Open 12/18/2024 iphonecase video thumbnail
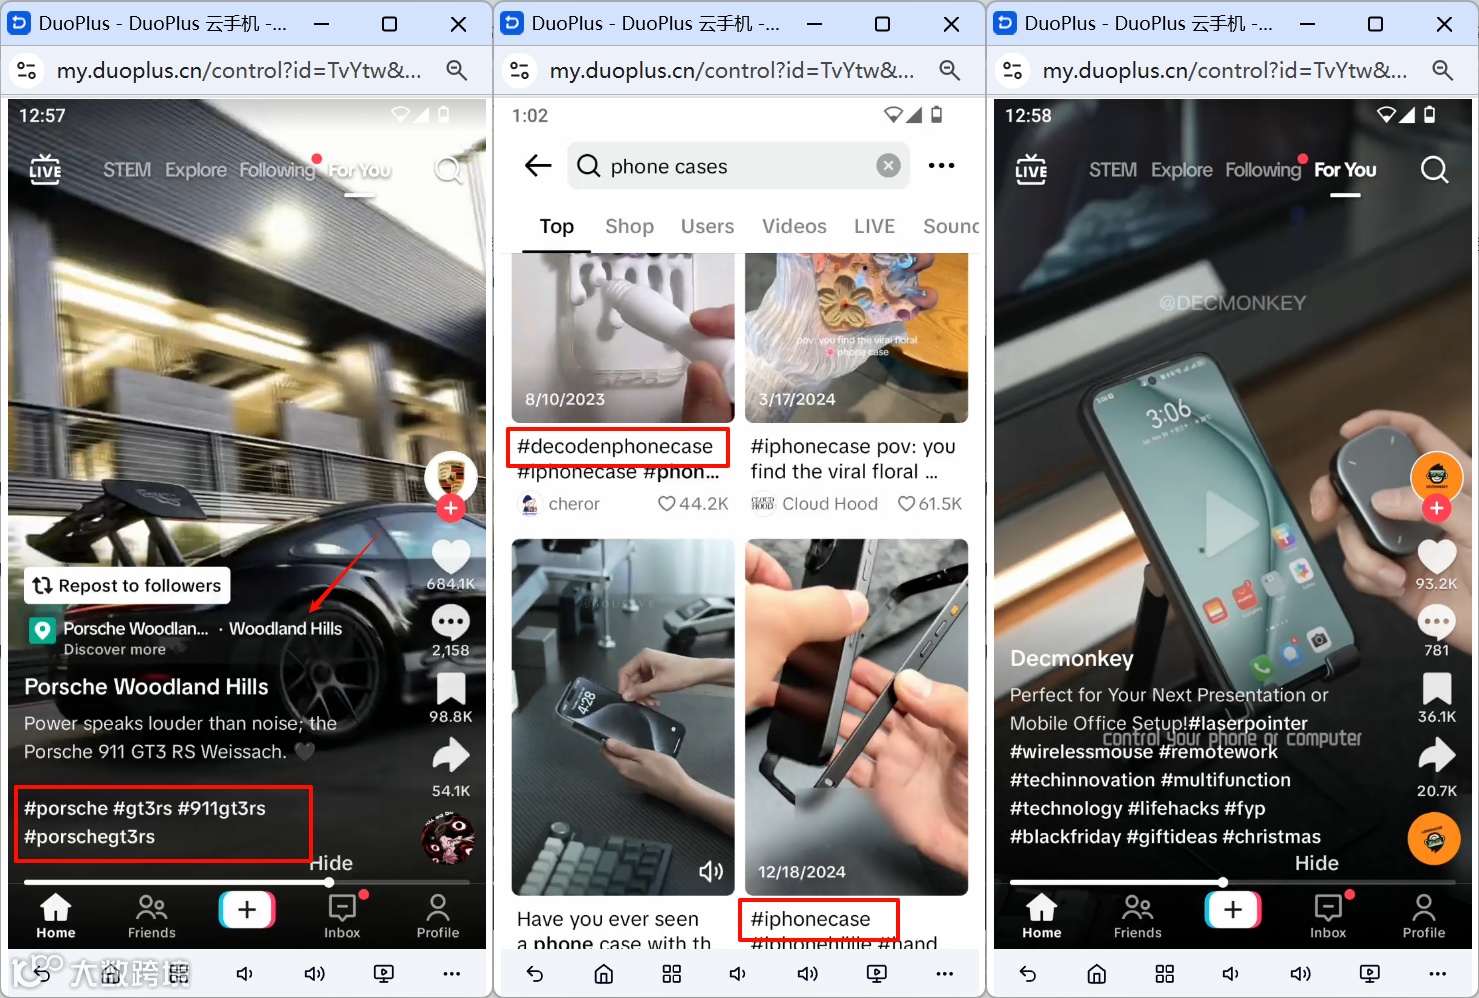Screen dimensions: 1479x998 [856, 717]
